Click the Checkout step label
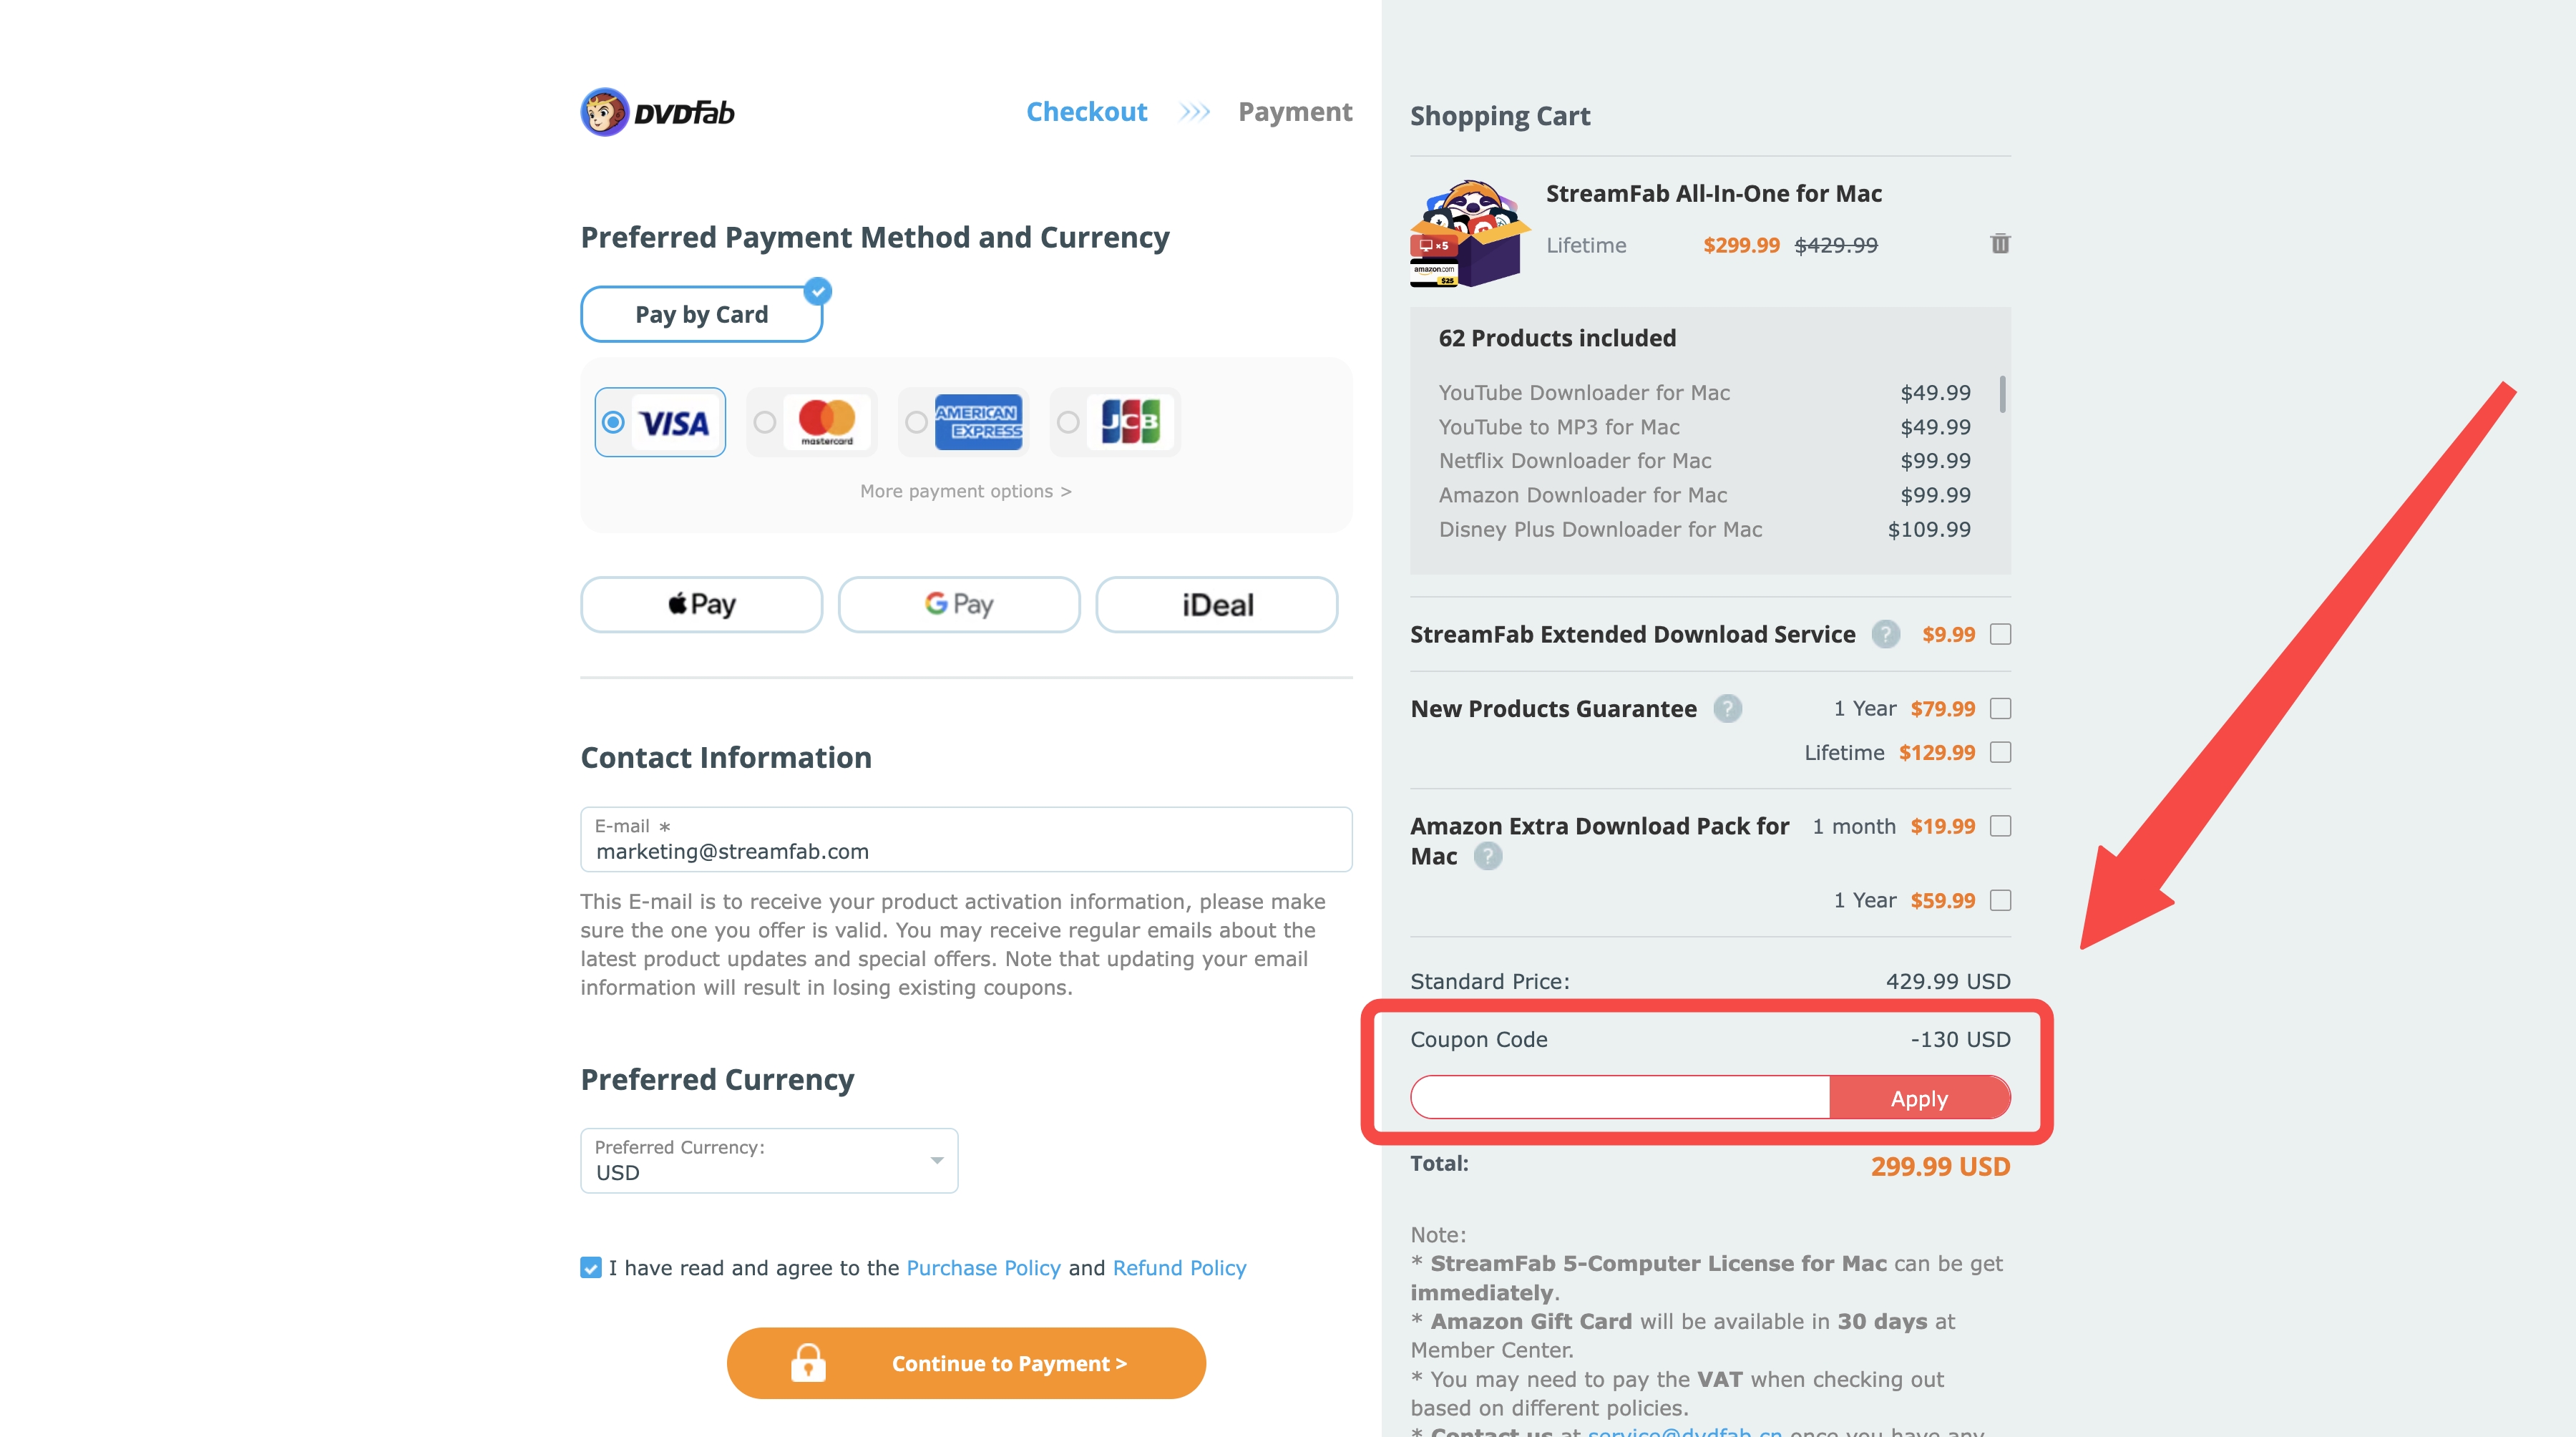 (1086, 111)
